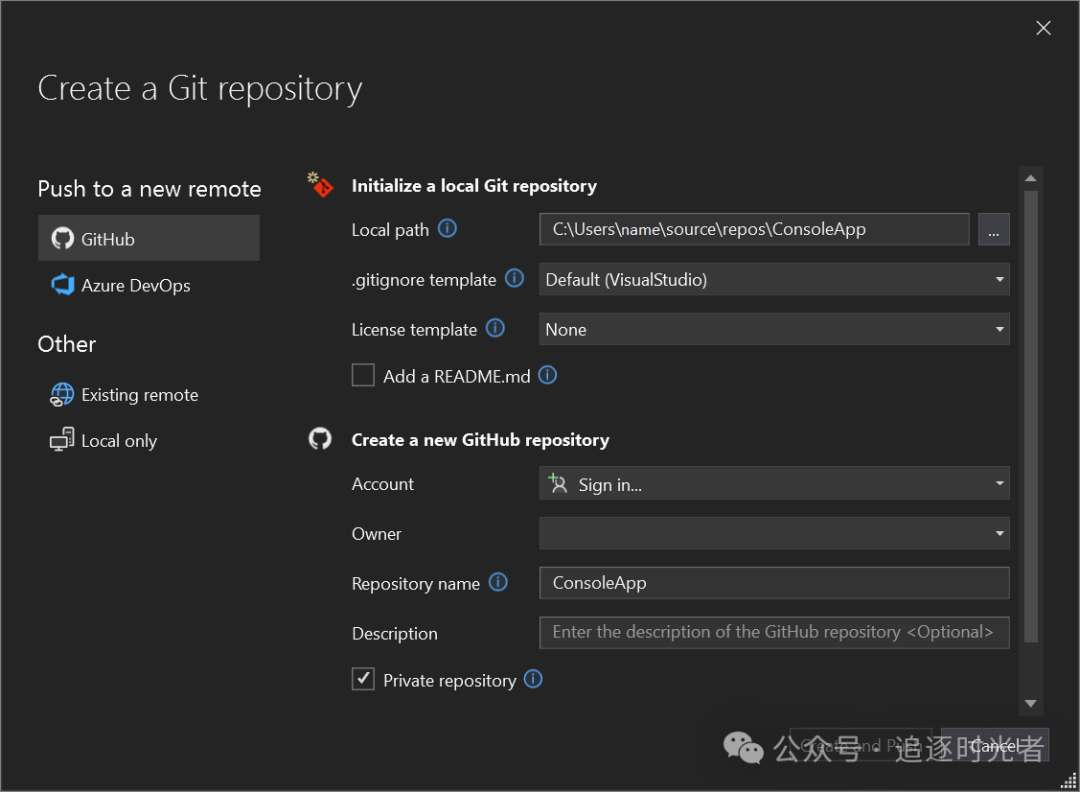The image size is (1080, 792).
Task: Click the Description input field
Action: 773,632
